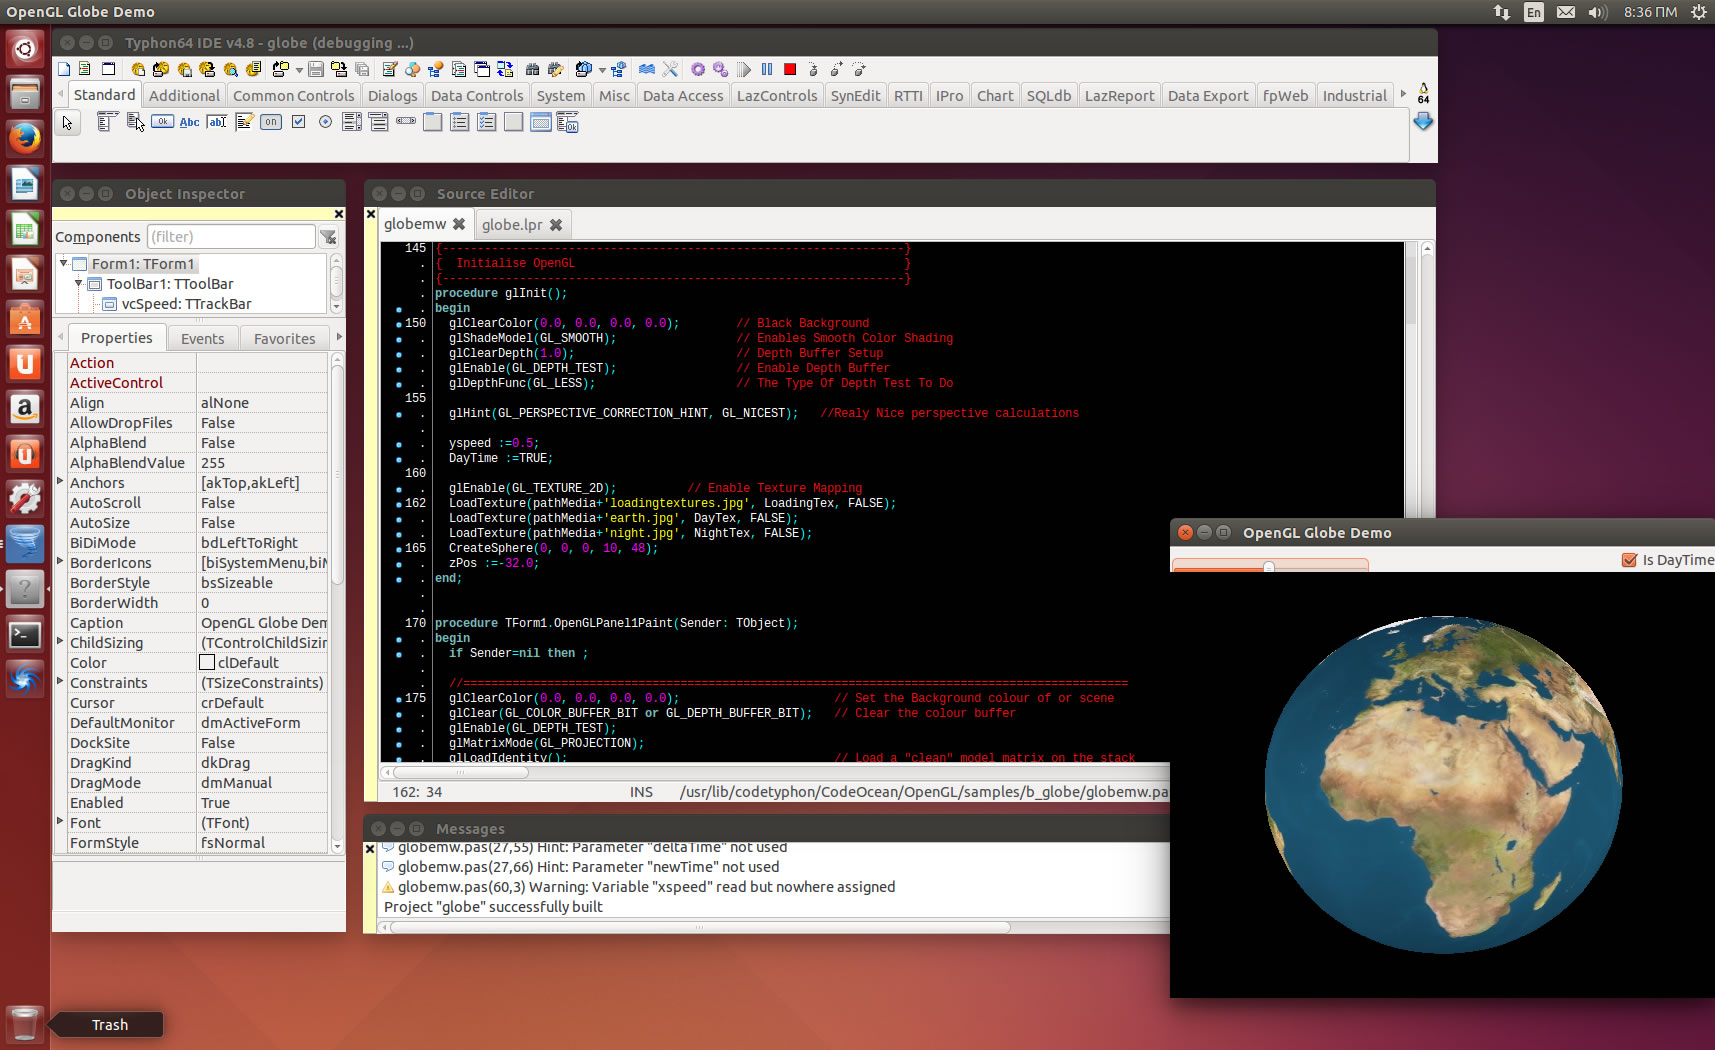Select the Caption property row
The height and width of the screenshot is (1050, 1715).
(x=197, y=622)
